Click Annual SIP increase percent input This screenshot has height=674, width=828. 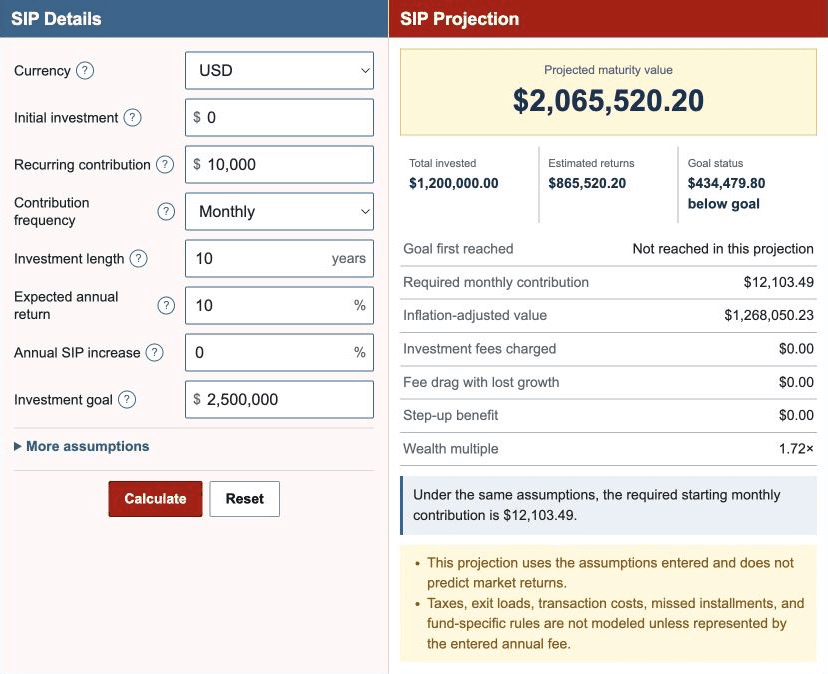[x=279, y=352]
